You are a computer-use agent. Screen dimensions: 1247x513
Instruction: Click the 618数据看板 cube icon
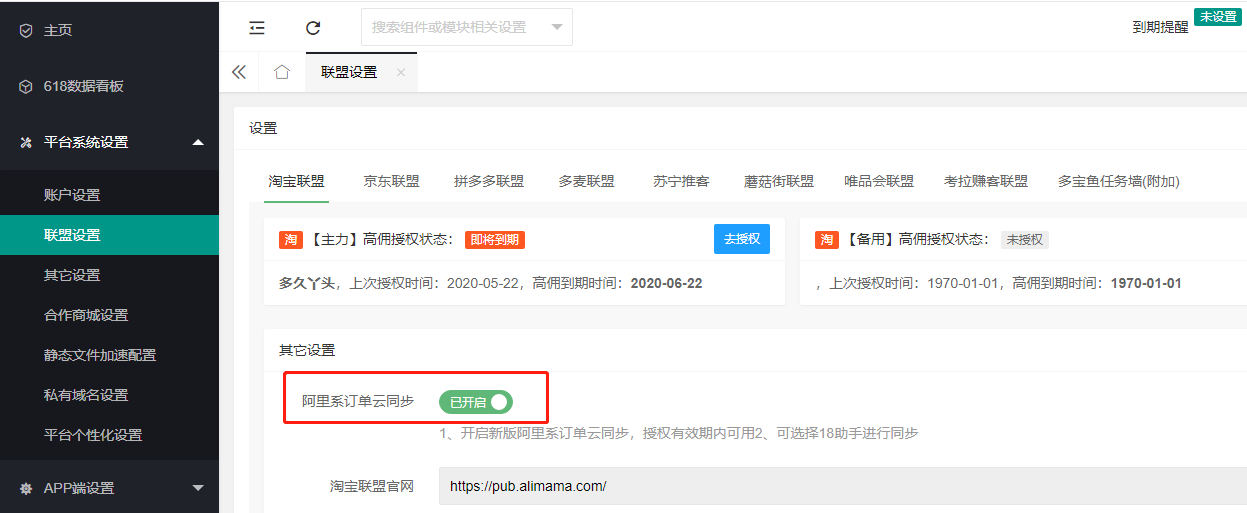coord(26,86)
